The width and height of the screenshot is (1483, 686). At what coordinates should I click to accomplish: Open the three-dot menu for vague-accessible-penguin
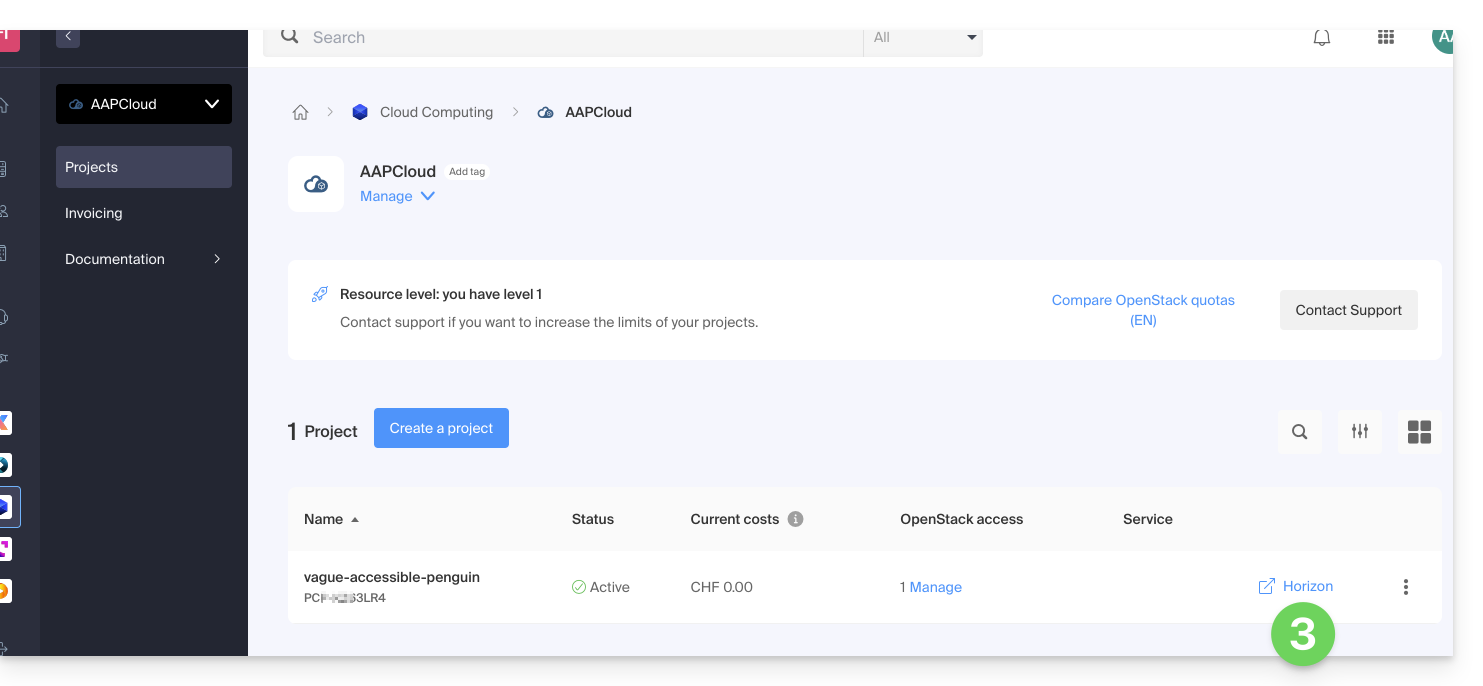(x=1405, y=587)
